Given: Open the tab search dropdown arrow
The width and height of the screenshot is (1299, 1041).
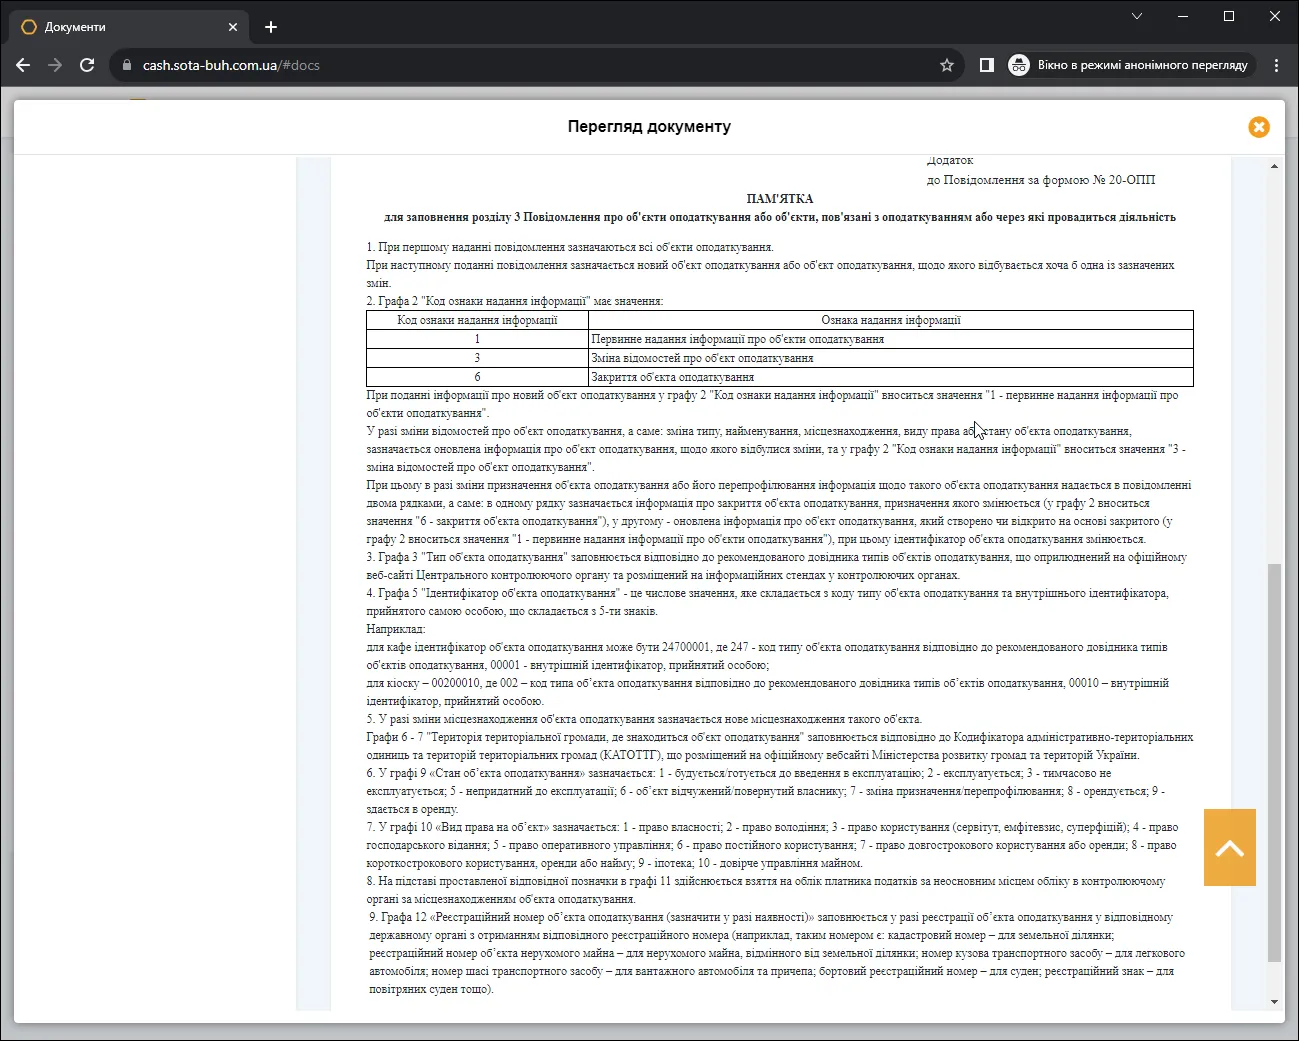Looking at the screenshot, I should pos(1137,16).
